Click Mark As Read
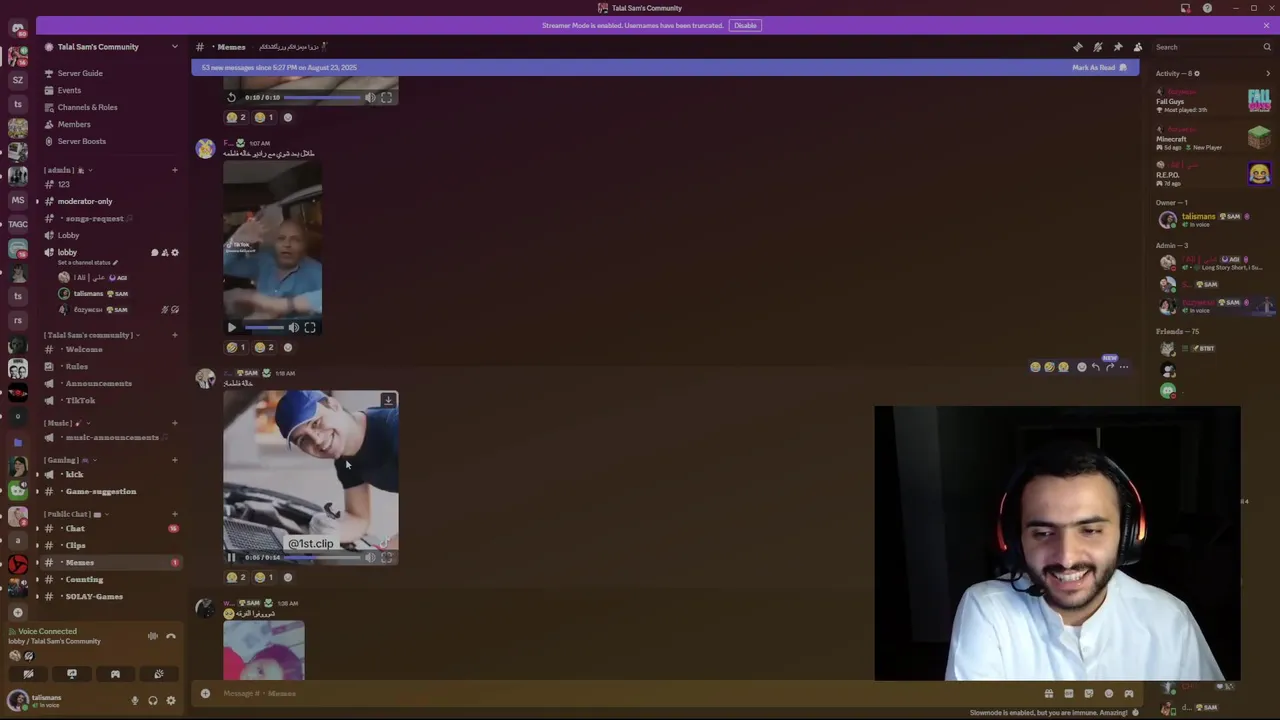Image resolution: width=1280 pixels, height=720 pixels. pyautogui.click(x=1099, y=68)
